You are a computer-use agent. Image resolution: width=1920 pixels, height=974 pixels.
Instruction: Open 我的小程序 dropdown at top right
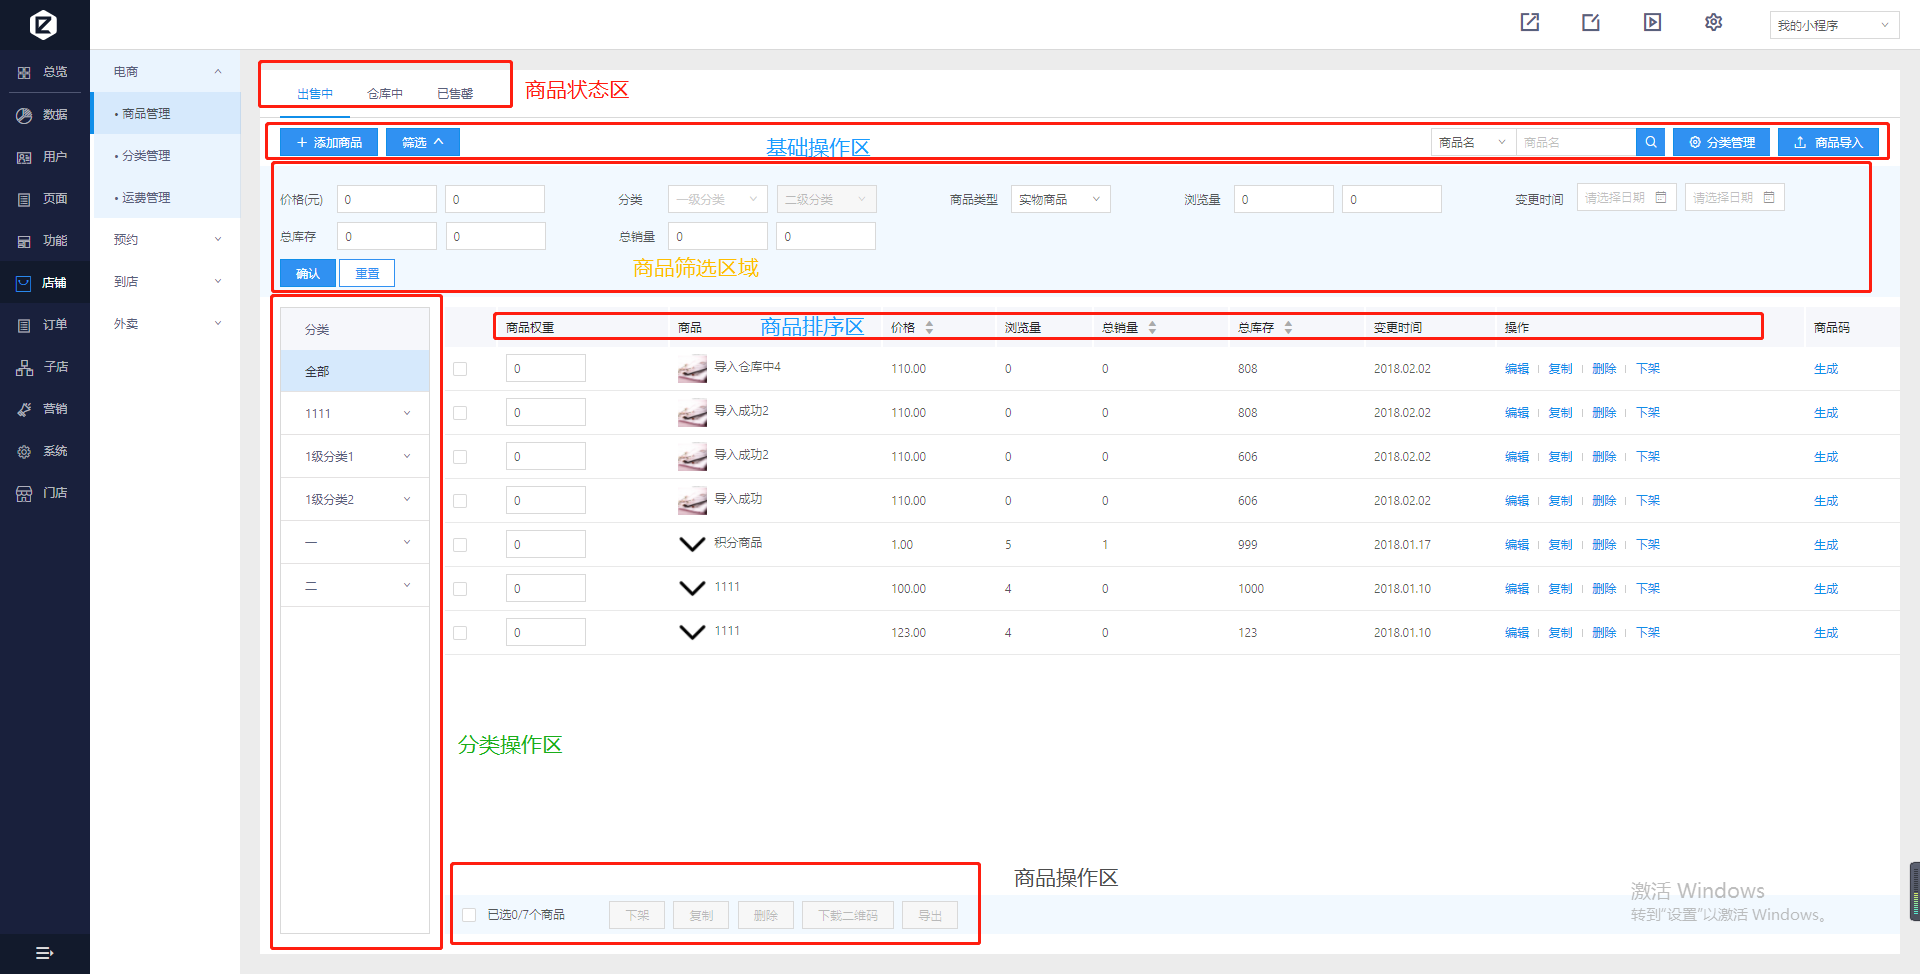pos(1833,26)
